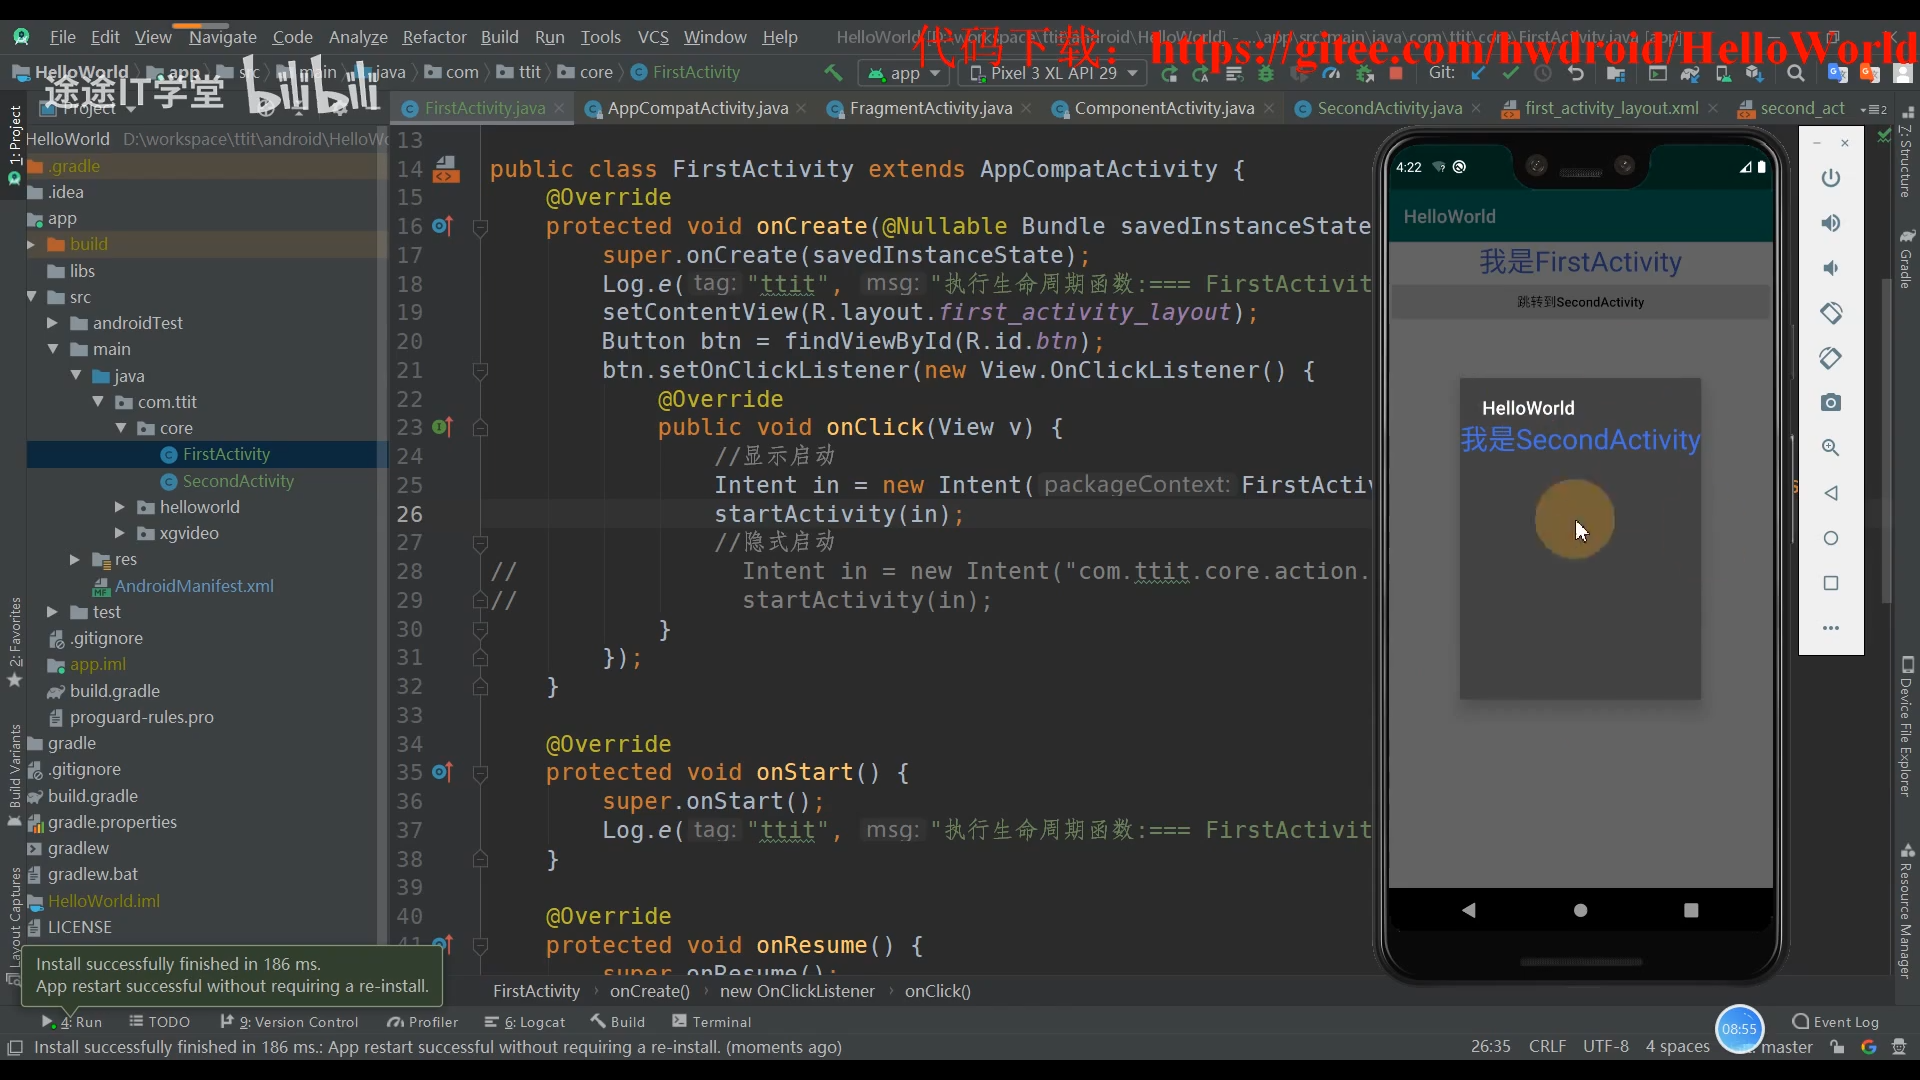Click the 9: Version Control button

289,1021
